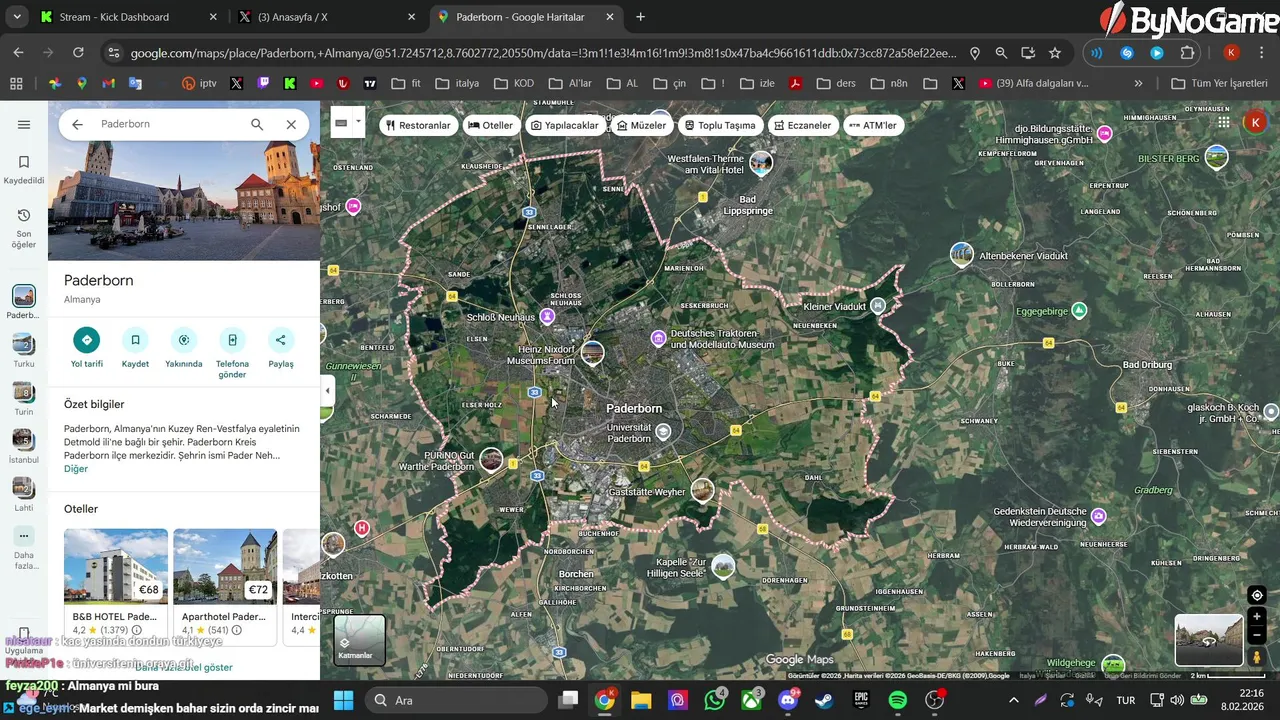The width and height of the screenshot is (1280, 720).
Task: Open the Google apps grid
Action: (x=1224, y=122)
